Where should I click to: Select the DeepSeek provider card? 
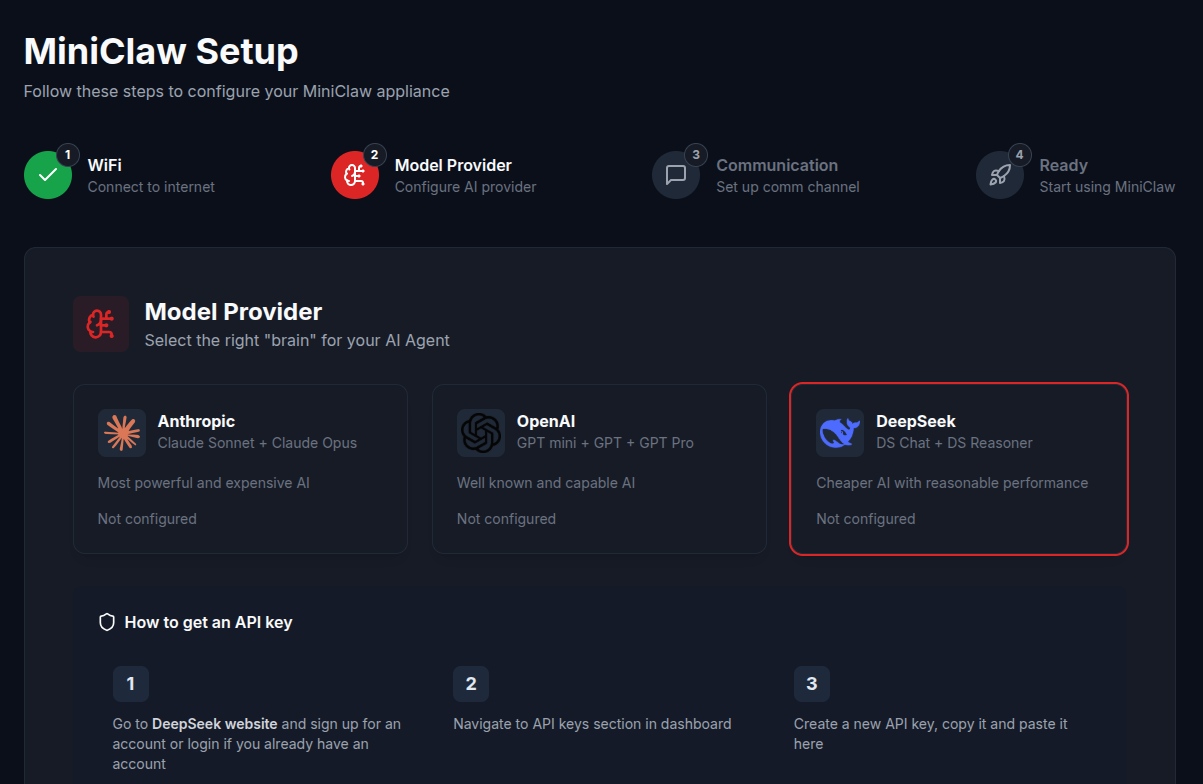(x=959, y=469)
